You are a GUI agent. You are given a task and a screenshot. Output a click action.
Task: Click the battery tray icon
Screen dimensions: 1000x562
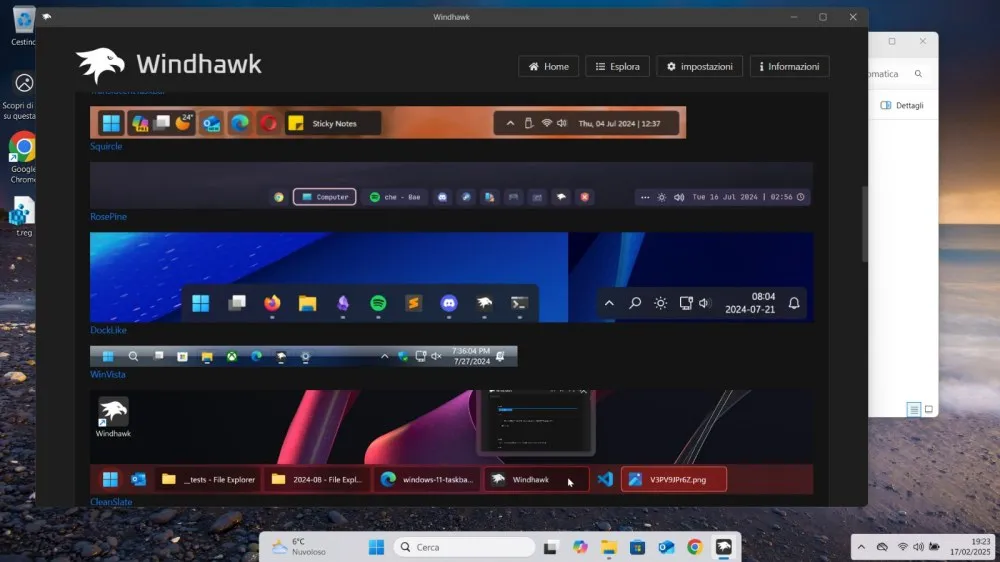pos(934,547)
